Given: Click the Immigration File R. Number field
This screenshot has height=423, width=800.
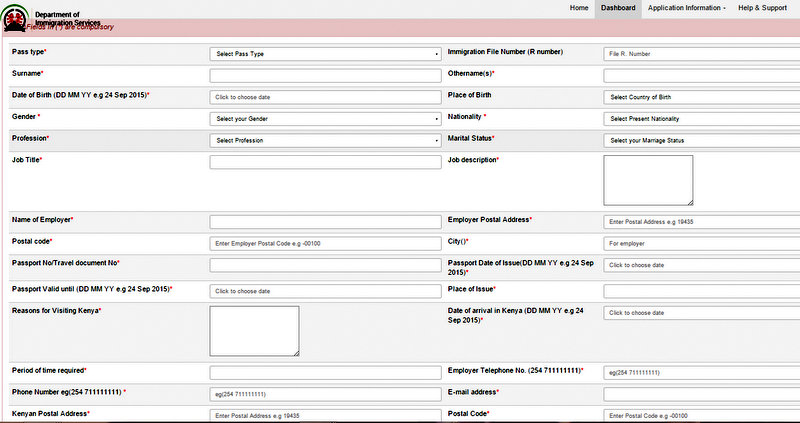Looking at the screenshot, I should [701, 54].
